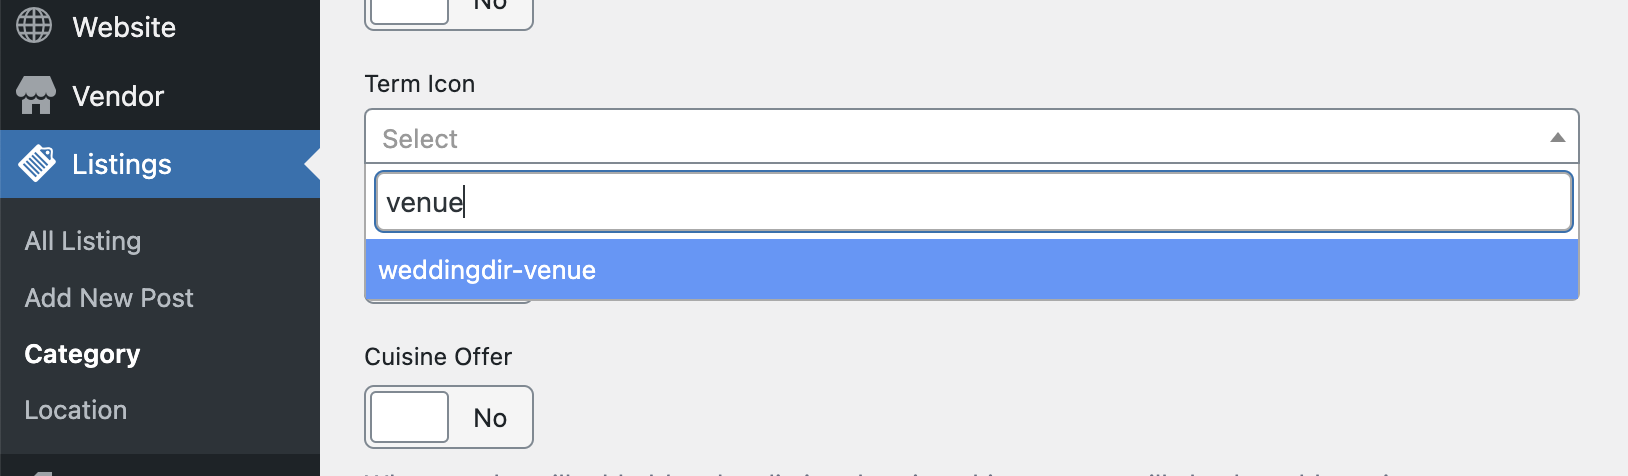Open Add New Post page

[x=109, y=298]
